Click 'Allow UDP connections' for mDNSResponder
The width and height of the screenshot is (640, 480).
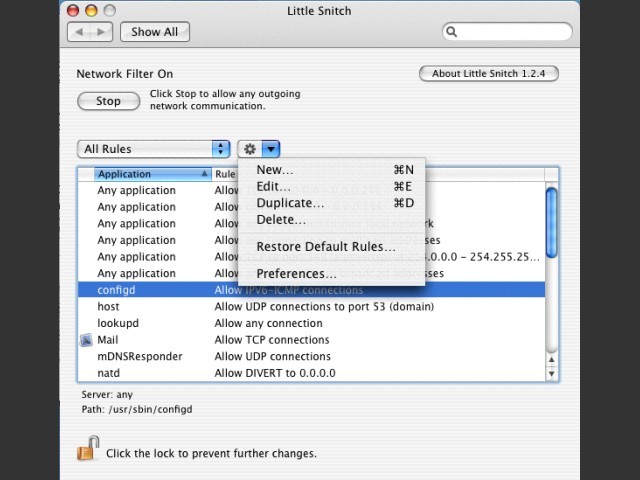pyautogui.click(x=273, y=357)
